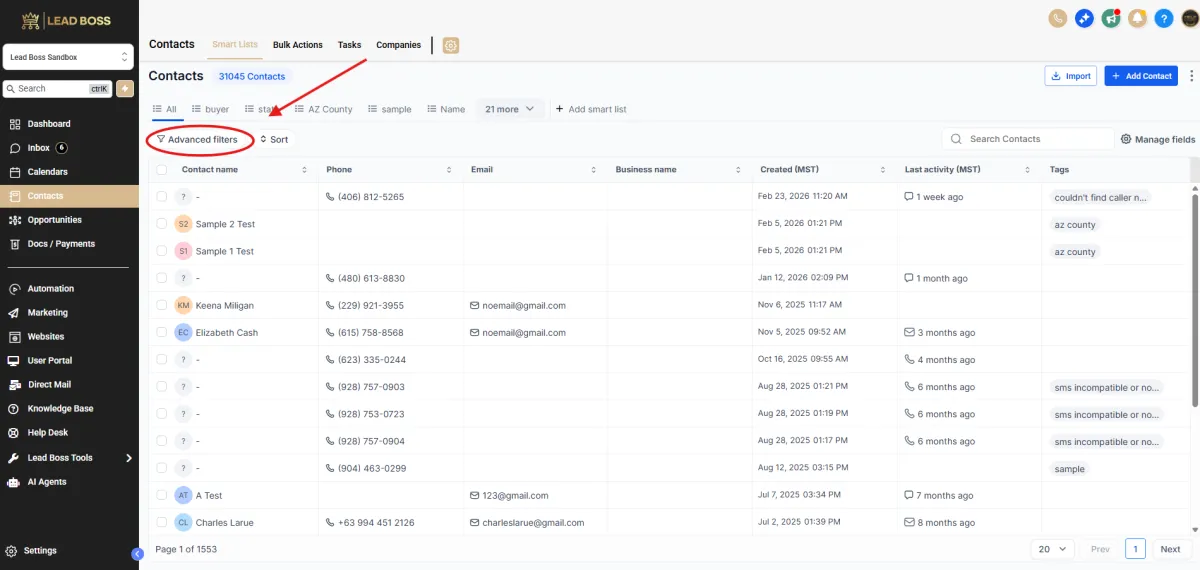Check the box for Charles Larue
The image size is (1200, 570).
coord(162,522)
